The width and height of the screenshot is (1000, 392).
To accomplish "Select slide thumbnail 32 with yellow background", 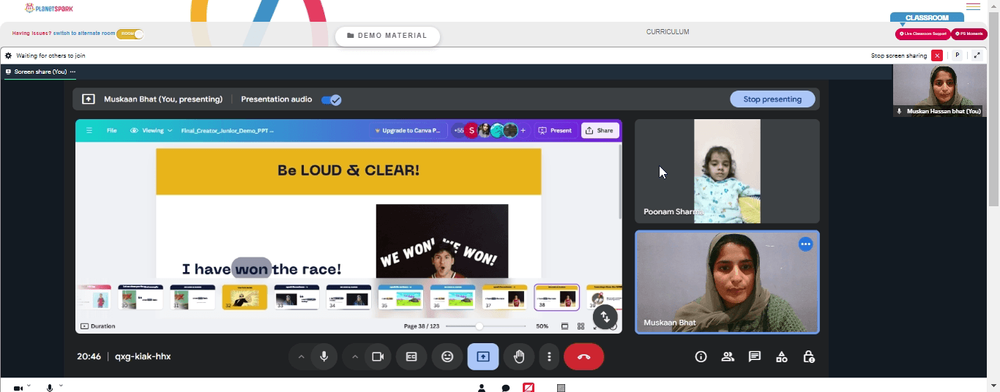I will [245, 297].
